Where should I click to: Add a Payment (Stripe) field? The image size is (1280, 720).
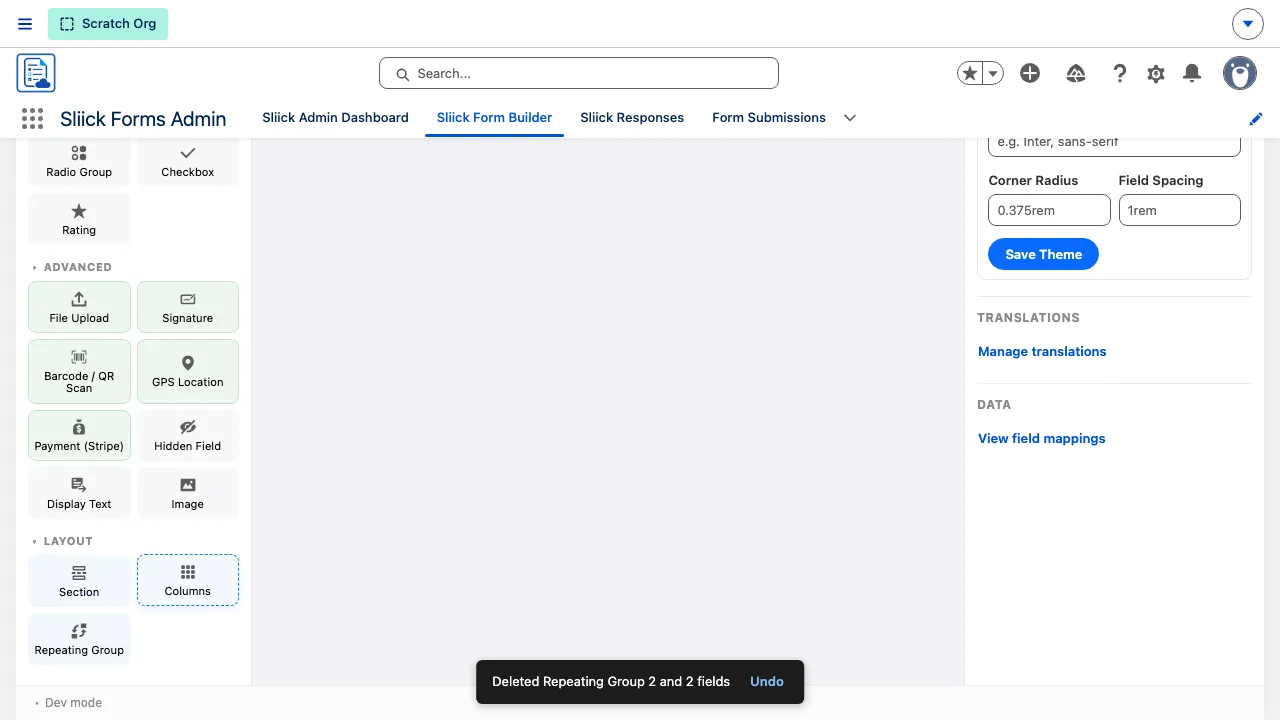[x=79, y=435]
